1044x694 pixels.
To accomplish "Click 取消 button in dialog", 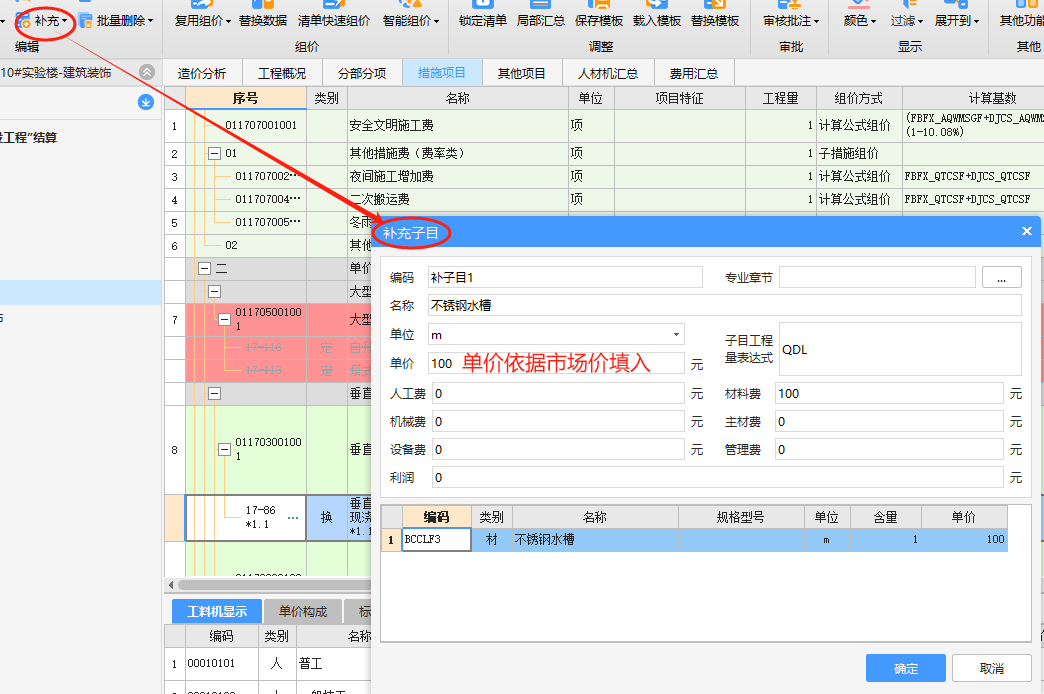I will coord(991,668).
